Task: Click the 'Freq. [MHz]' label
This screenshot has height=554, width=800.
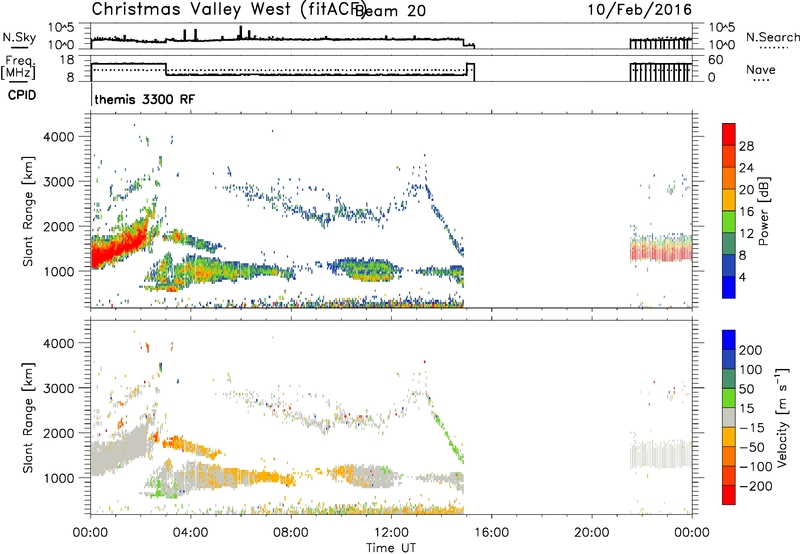Action: [x=19, y=68]
